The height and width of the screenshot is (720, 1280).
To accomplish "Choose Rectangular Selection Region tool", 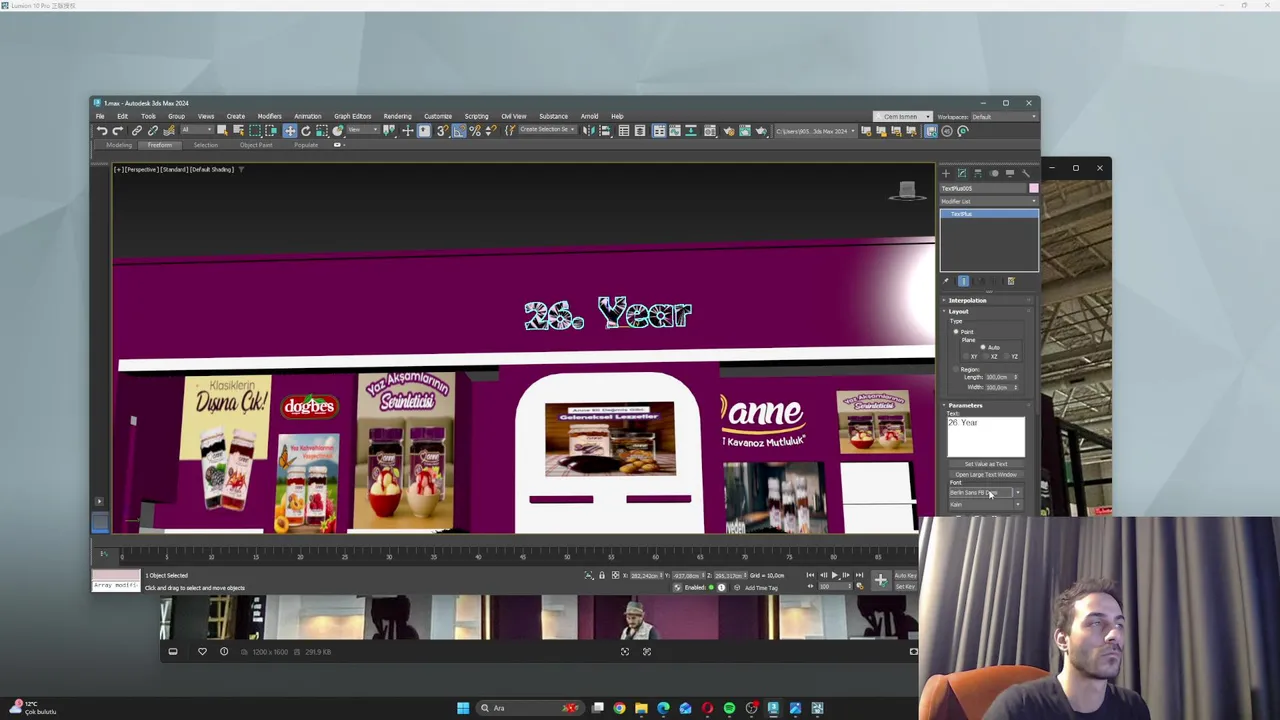I will point(255,131).
